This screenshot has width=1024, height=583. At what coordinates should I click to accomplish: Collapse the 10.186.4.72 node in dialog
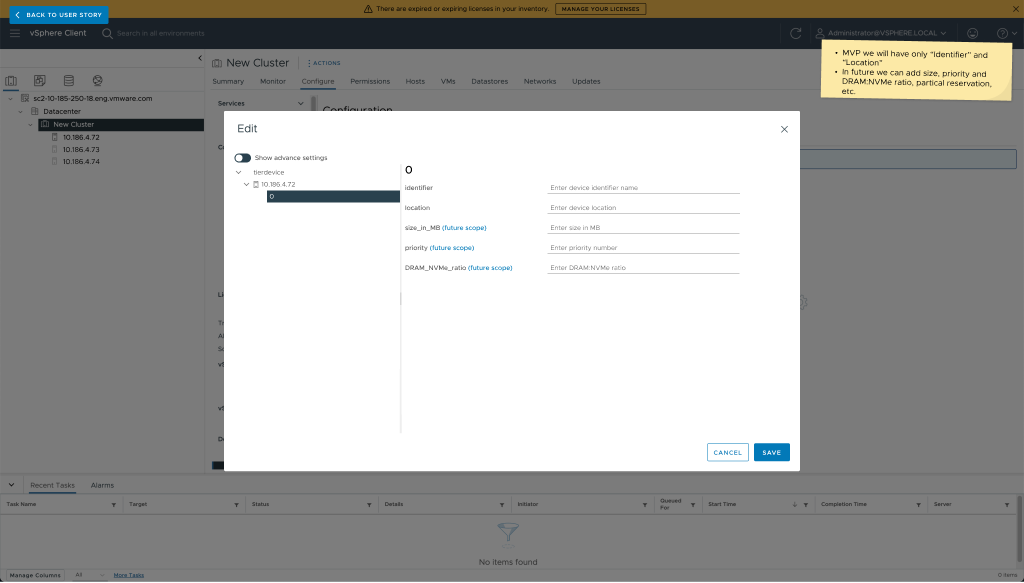point(247,185)
